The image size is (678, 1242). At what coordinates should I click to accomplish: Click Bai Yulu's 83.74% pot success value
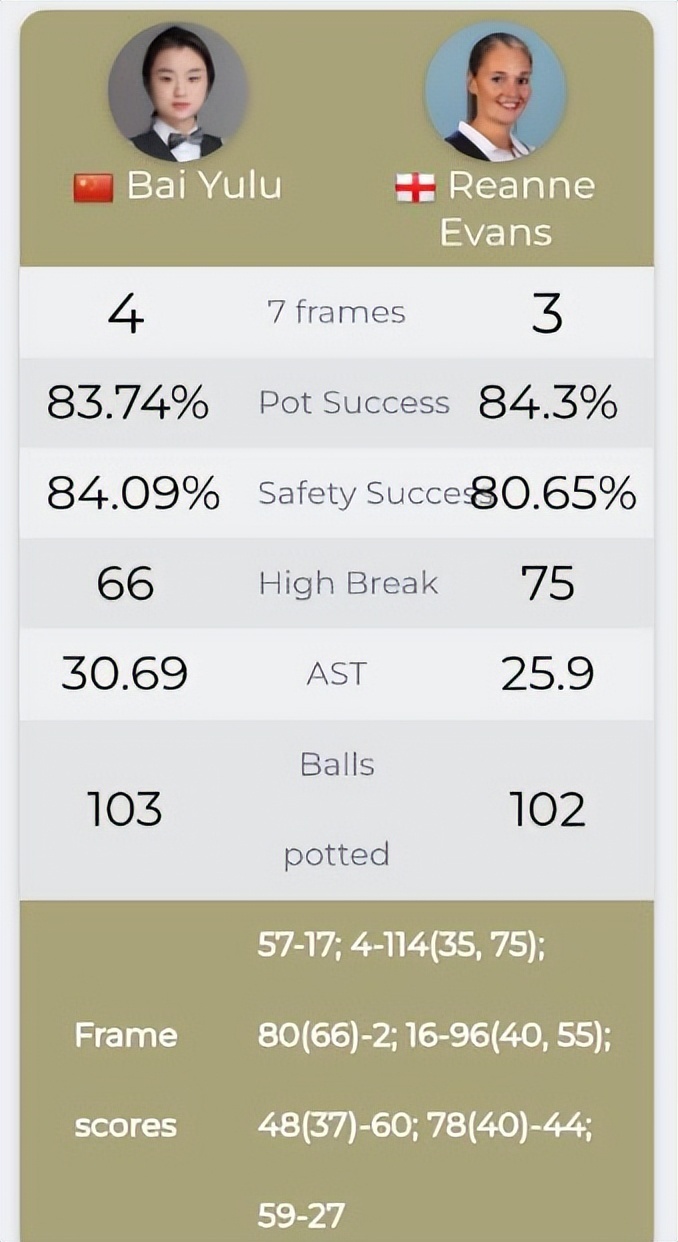[x=128, y=403]
